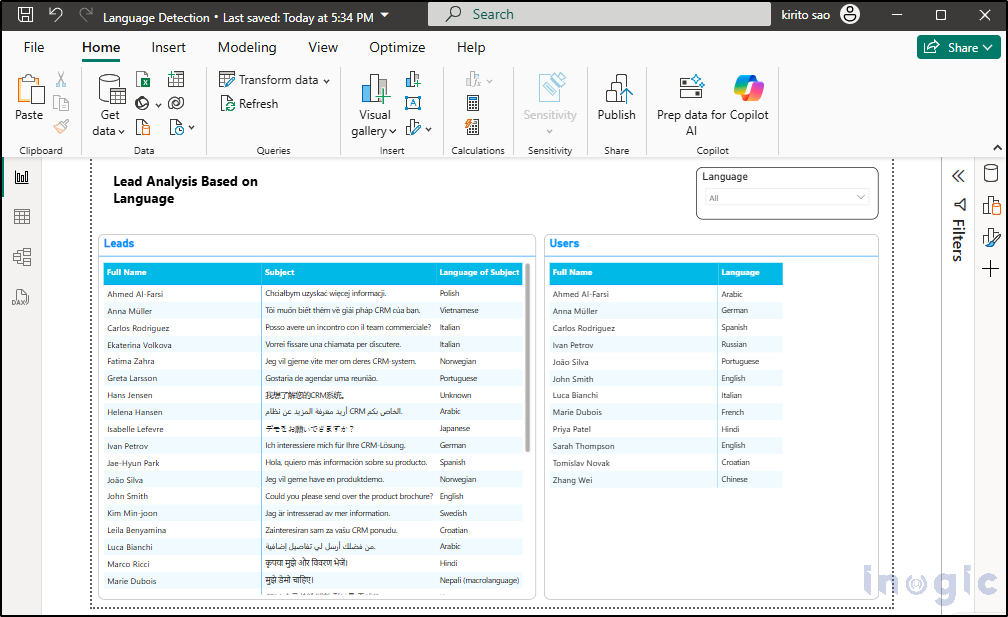
Task: Switch to Table view in left sidebar
Action: 22,217
